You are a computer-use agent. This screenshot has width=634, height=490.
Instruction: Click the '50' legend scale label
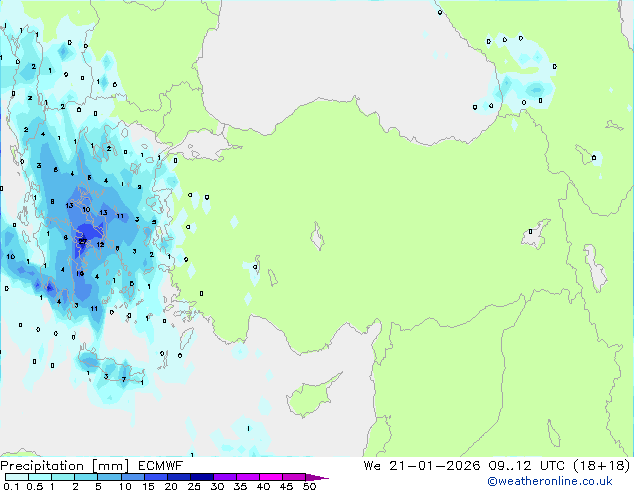click(x=310, y=486)
